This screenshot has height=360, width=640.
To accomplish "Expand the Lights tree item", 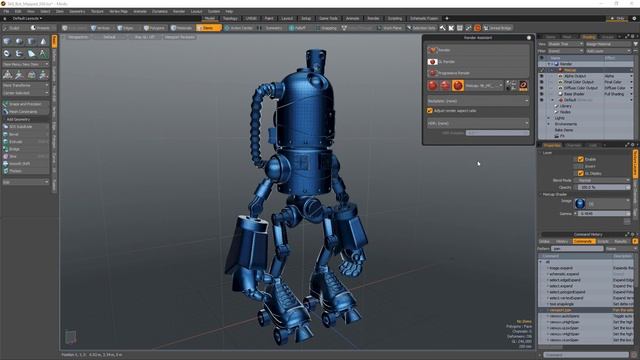I will pos(549,118).
